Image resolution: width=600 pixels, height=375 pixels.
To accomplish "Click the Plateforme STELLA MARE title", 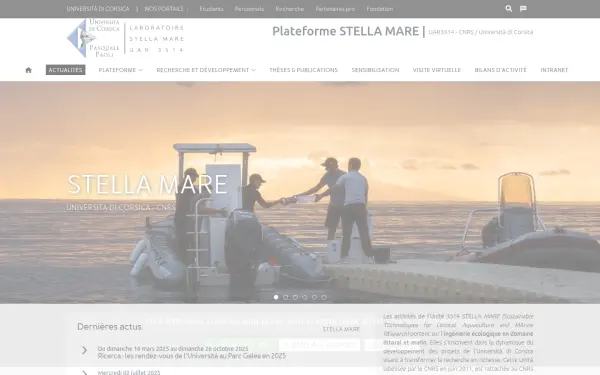I will (x=345, y=31).
